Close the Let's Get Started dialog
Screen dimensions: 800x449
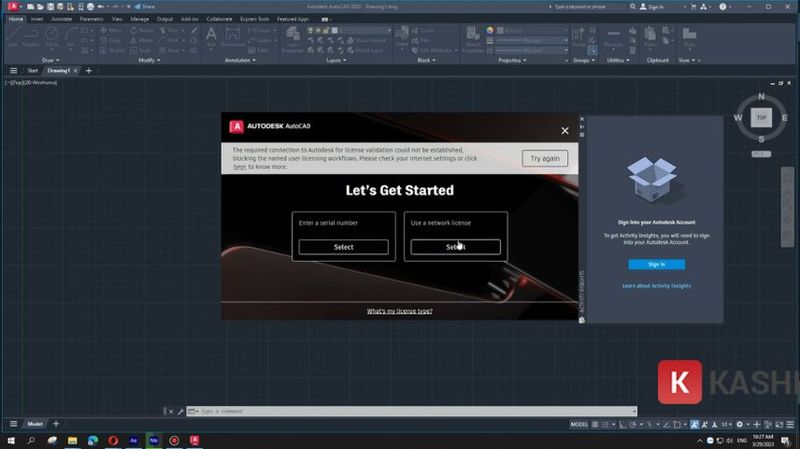[x=565, y=130]
